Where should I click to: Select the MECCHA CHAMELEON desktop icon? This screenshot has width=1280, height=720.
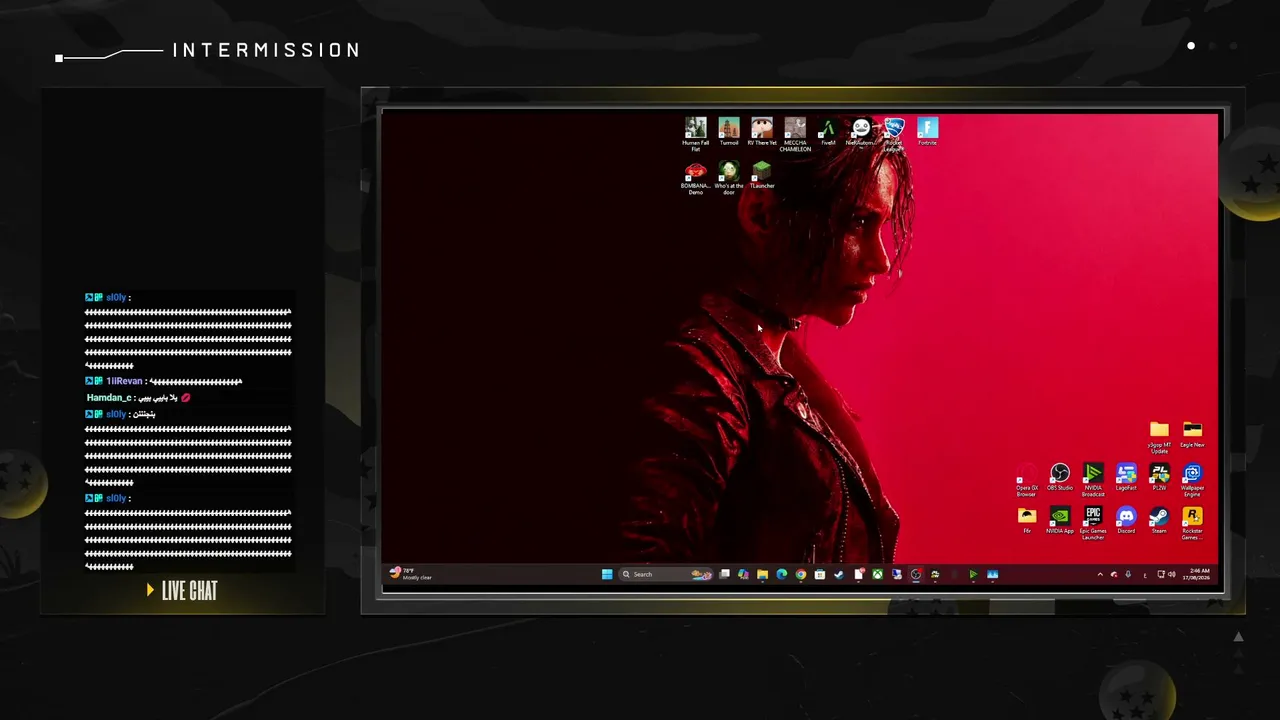795,133
